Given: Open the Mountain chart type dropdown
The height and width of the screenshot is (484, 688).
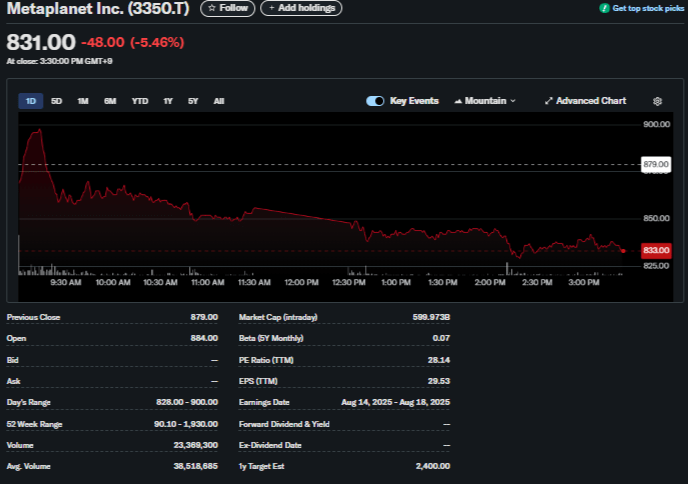Looking at the screenshot, I should point(485,101).
